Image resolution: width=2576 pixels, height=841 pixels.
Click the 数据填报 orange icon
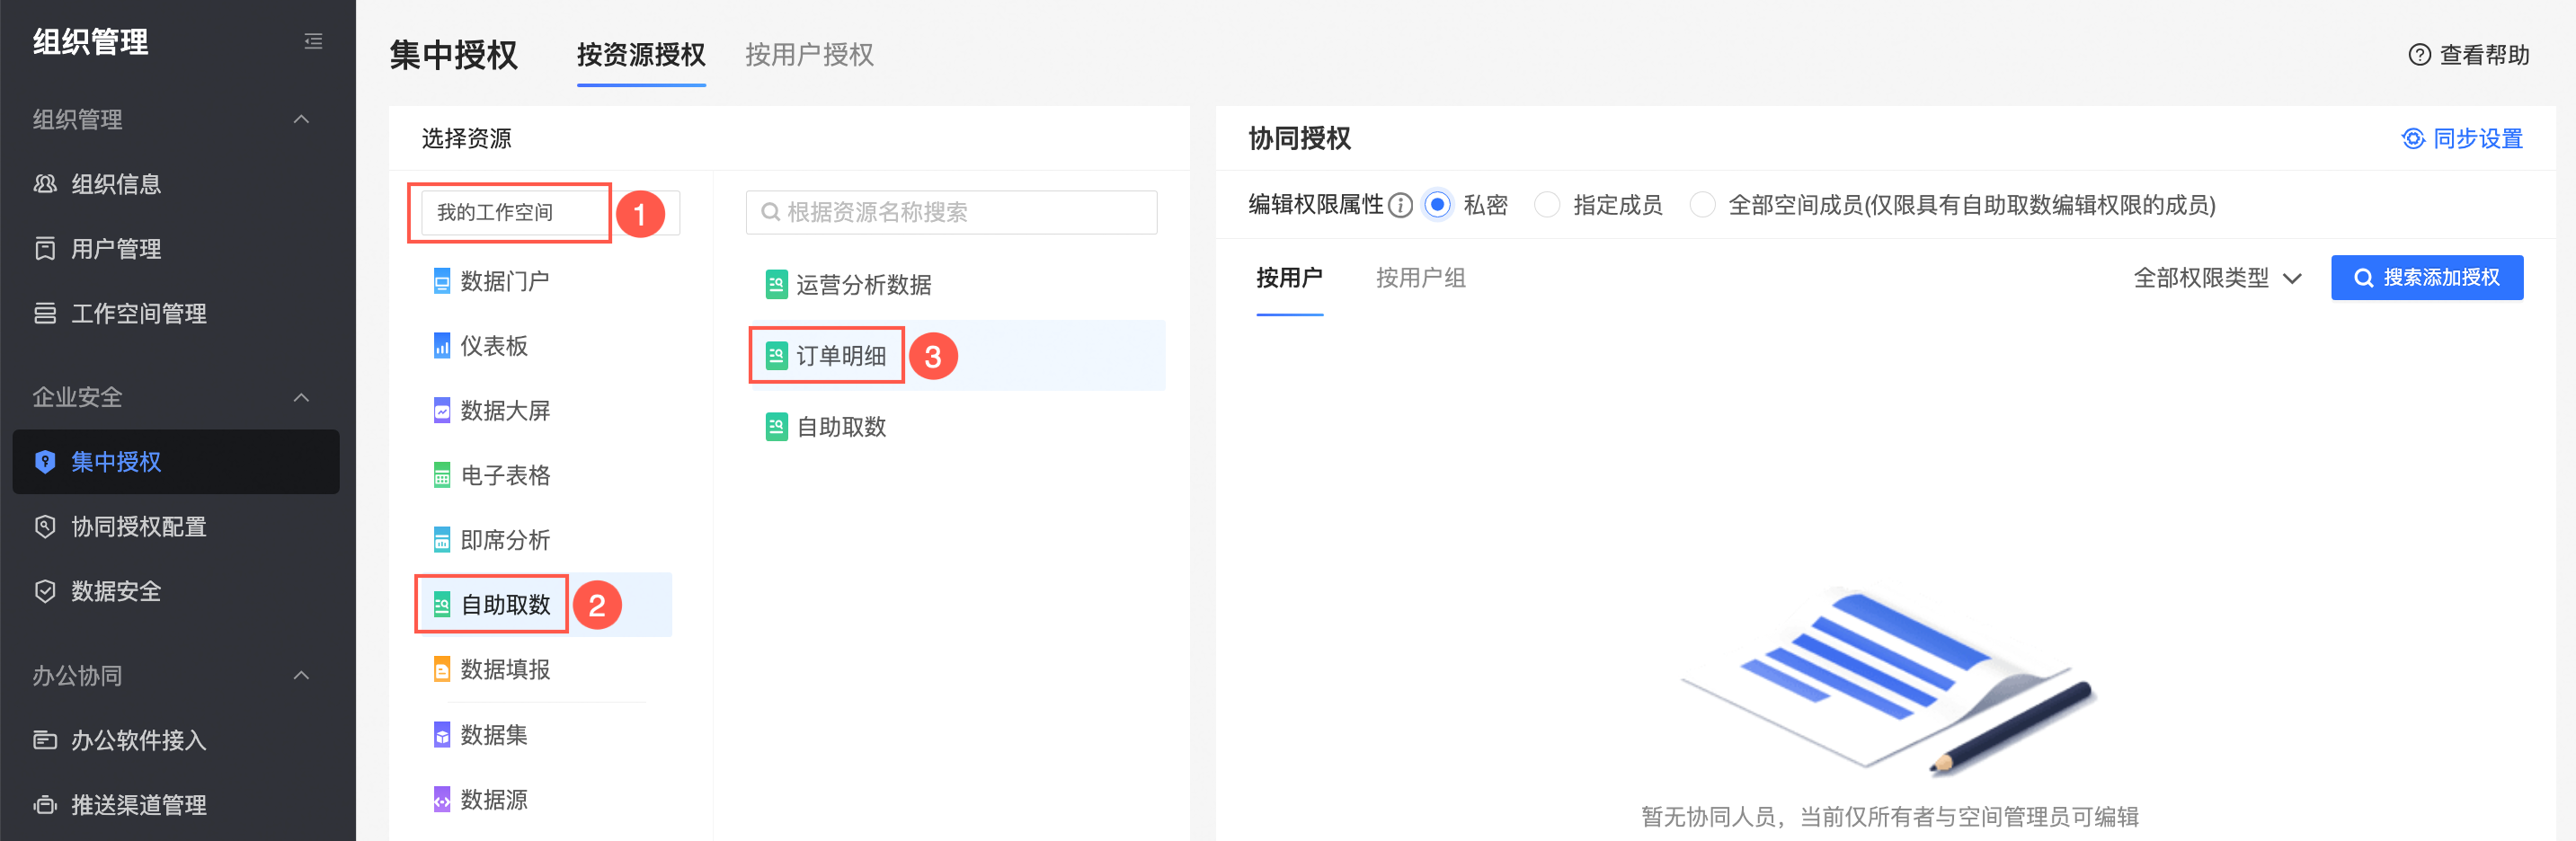point(442,670)
